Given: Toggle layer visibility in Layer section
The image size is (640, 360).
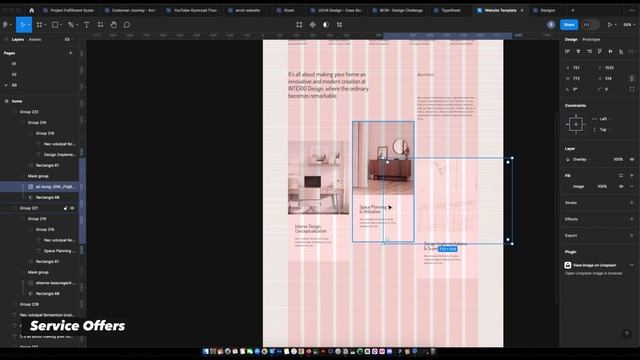Looking at the screenshot, I should [x=632, y=160].
